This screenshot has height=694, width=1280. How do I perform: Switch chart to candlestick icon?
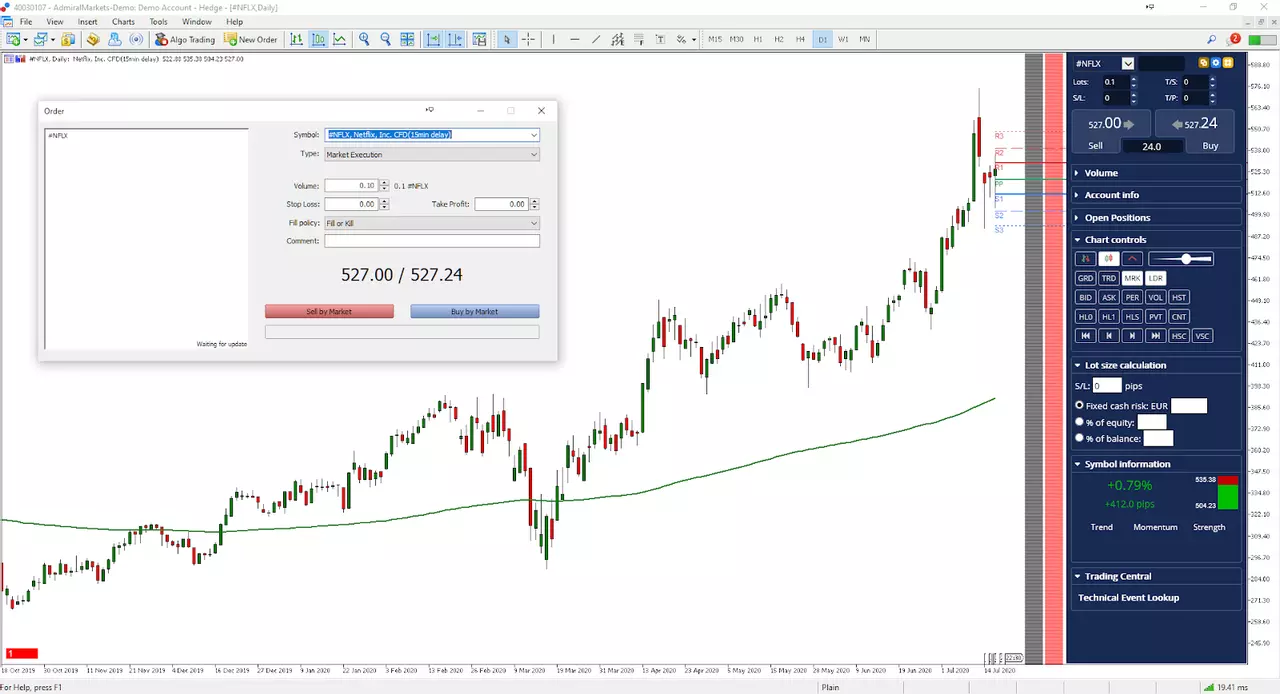[x=318, y=40]
